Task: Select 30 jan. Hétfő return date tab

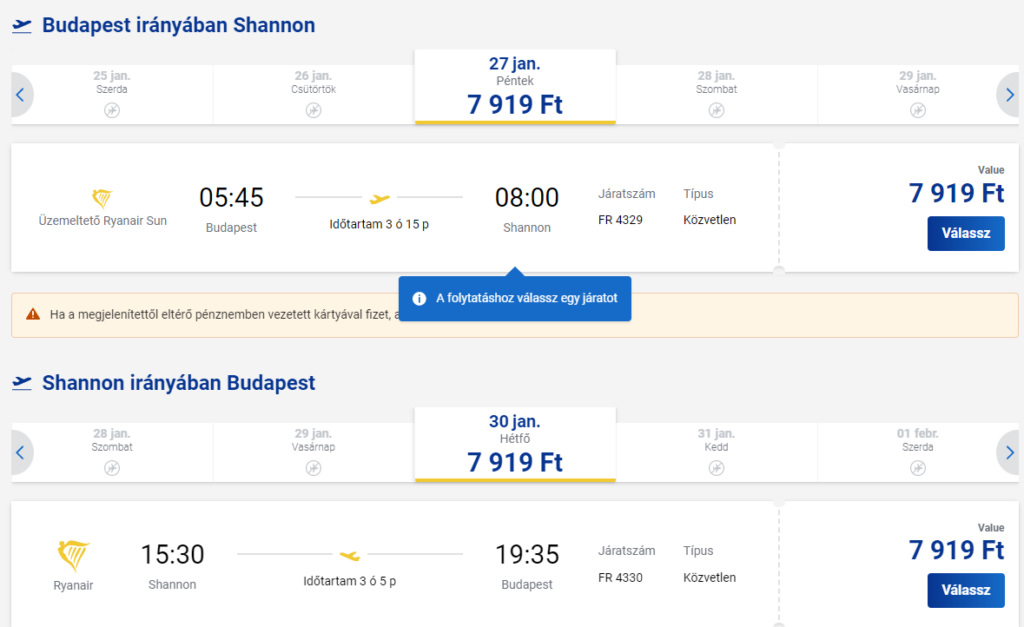Action: (x=515, y=445)
